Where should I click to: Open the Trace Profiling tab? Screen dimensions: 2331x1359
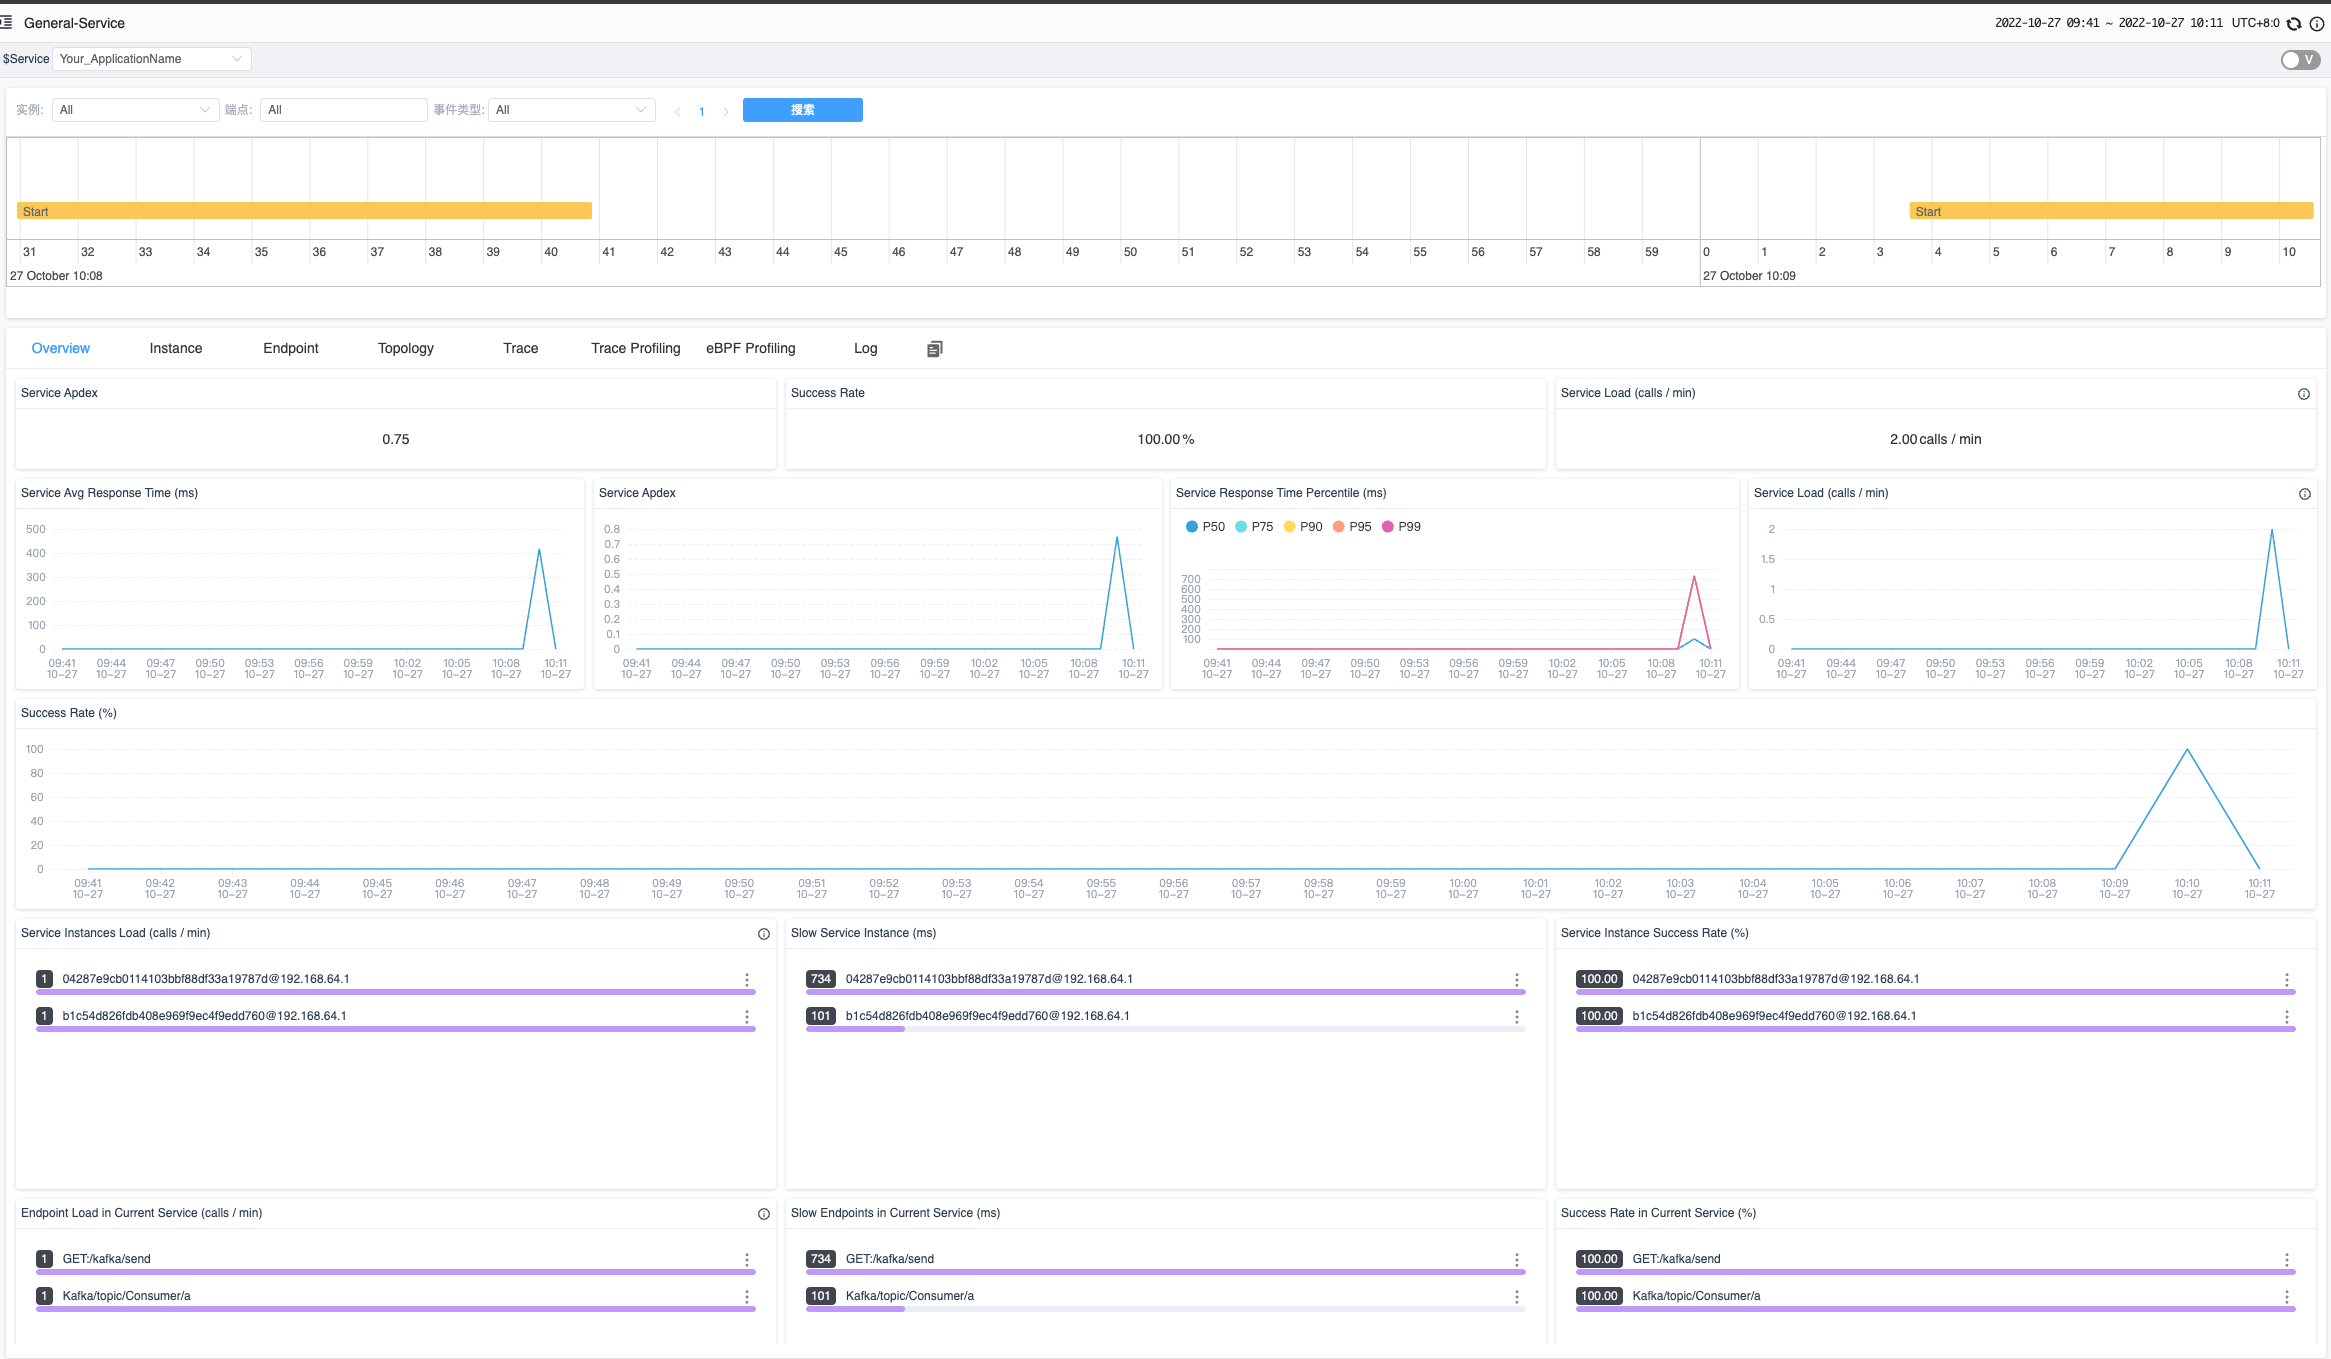636,348
